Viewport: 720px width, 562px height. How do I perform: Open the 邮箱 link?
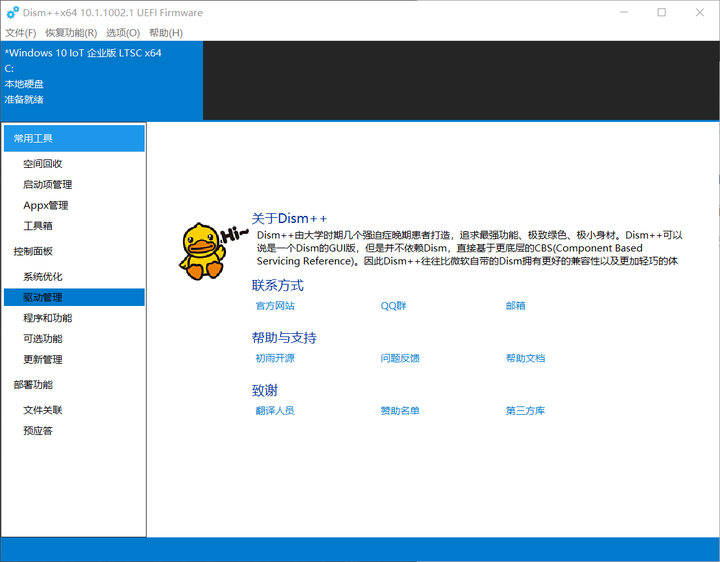click(515, 306)
